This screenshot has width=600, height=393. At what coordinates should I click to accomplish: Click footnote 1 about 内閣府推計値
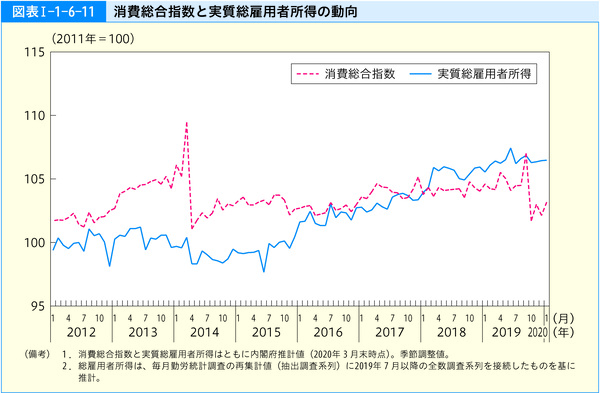click(x=256, y=354)
